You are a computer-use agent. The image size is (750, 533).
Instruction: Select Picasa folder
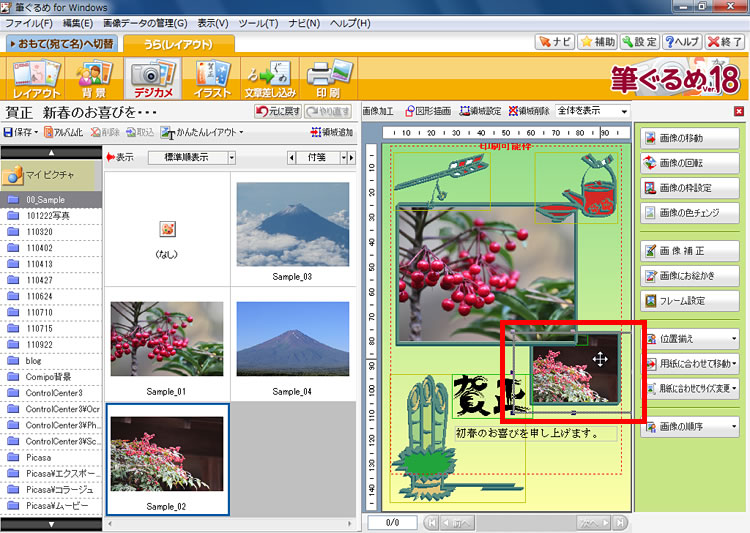tap(51, 457)
